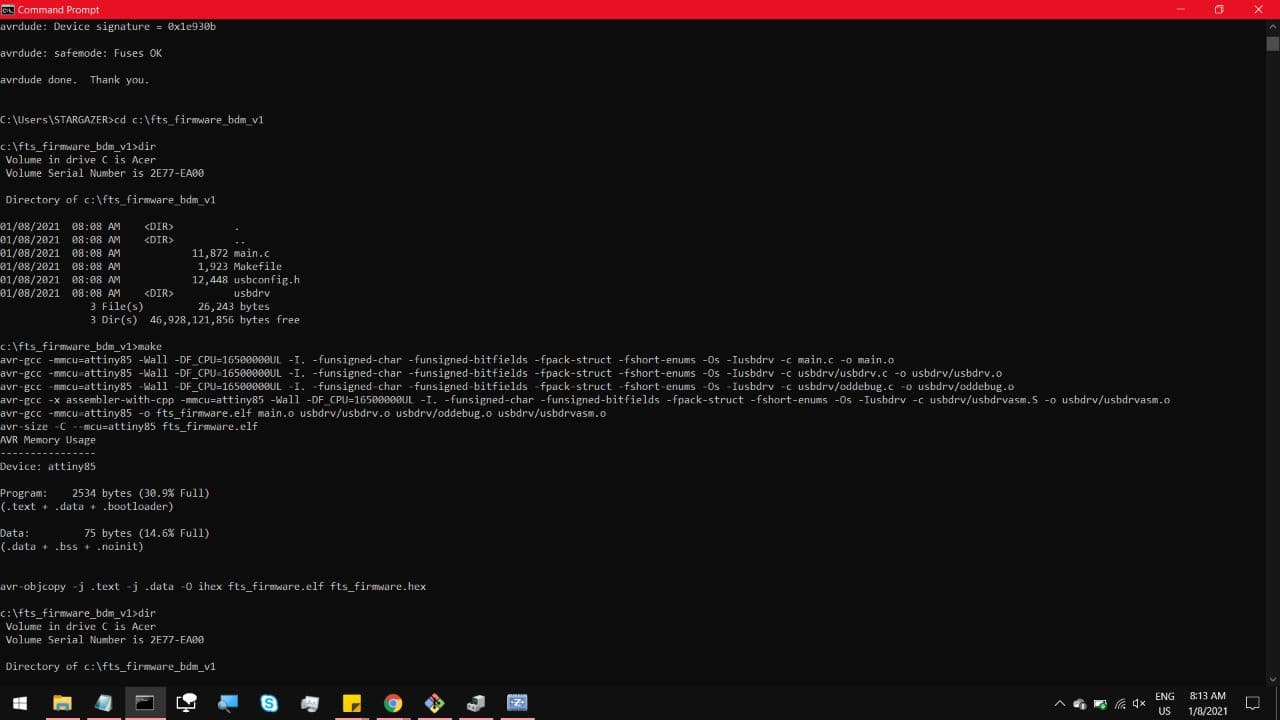
Task: Click the 'avr-size -C --mcu=attiny85' line
Action: (x=129, y=426)
